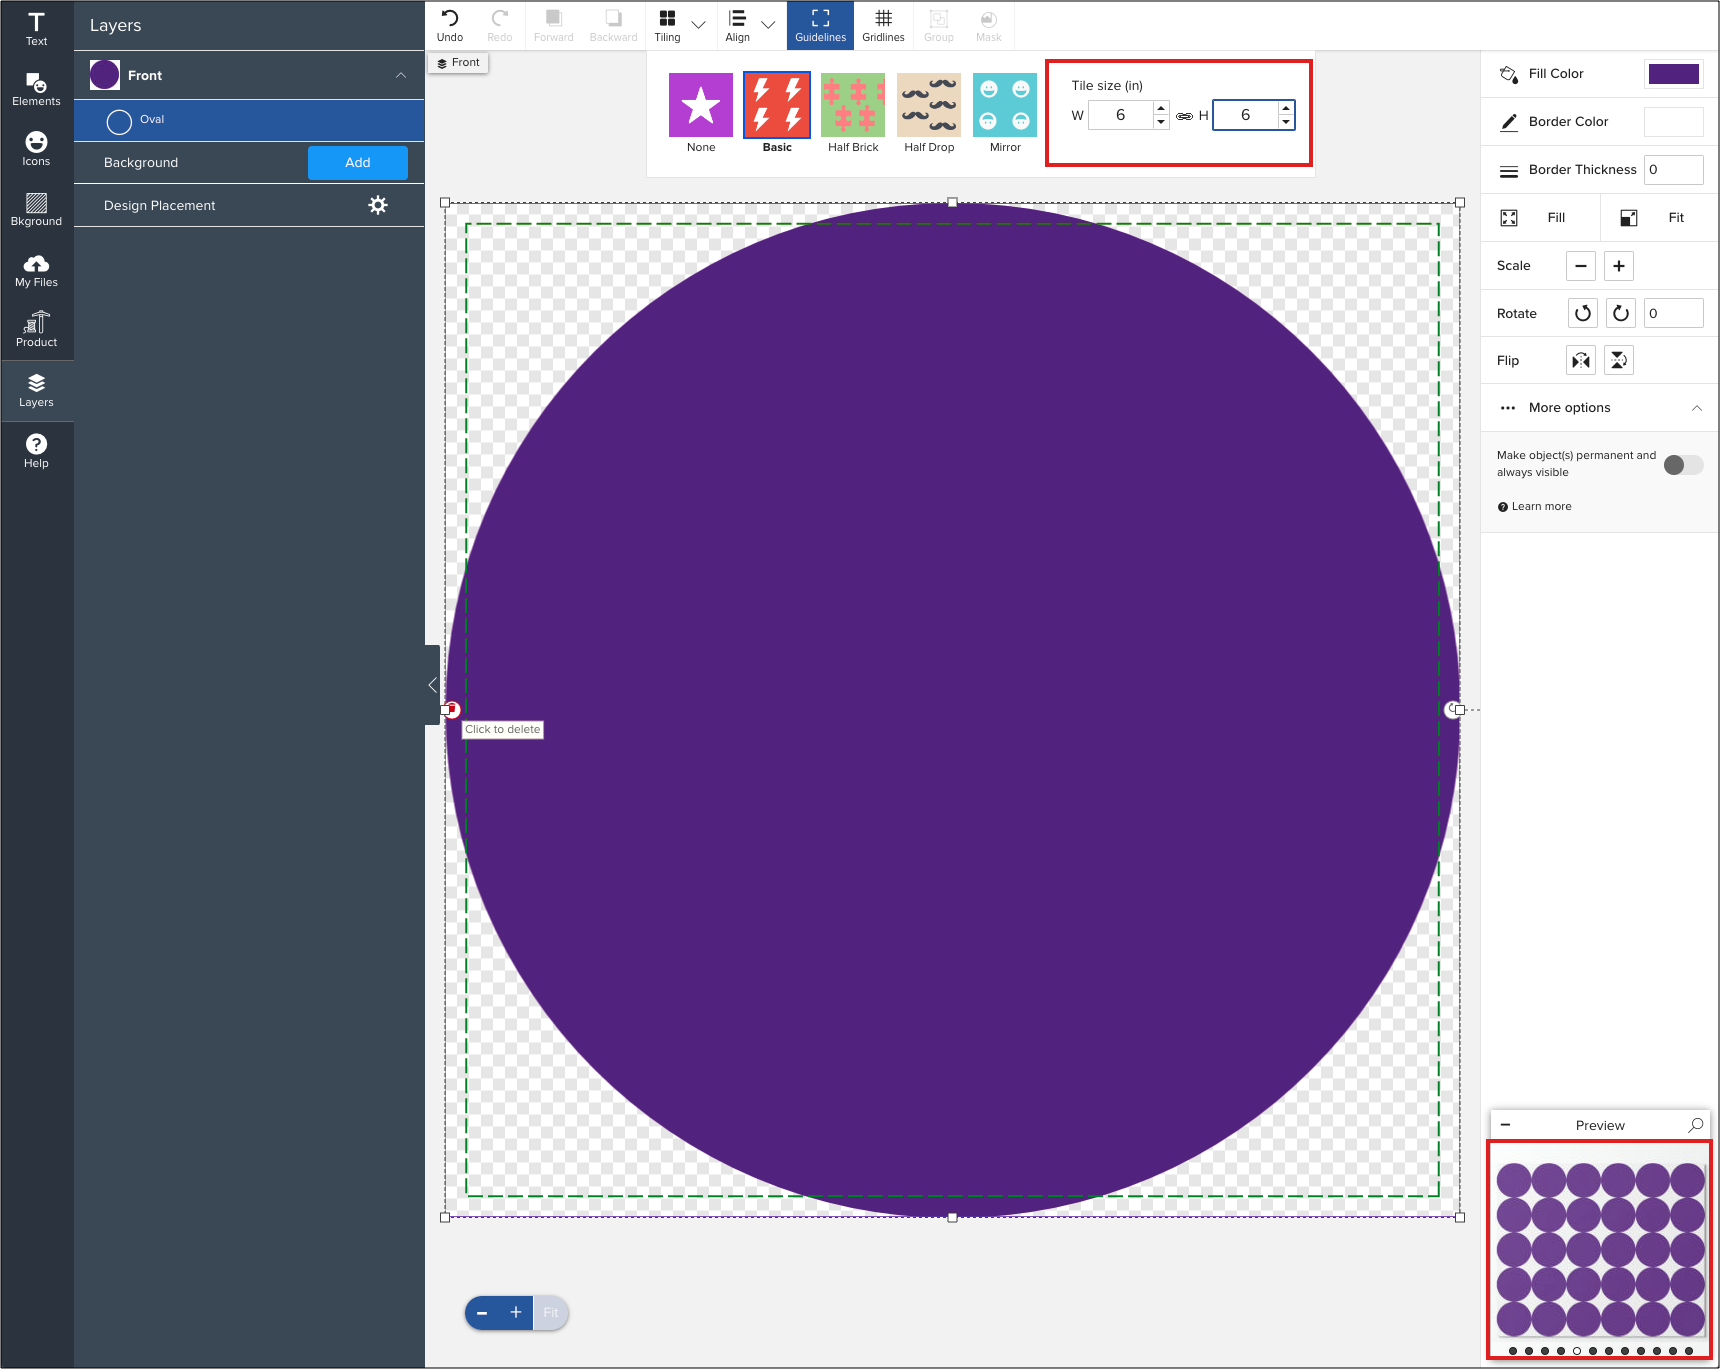Send object Backward
This screenshot has height=1369, width=1720.
(613, 26)
